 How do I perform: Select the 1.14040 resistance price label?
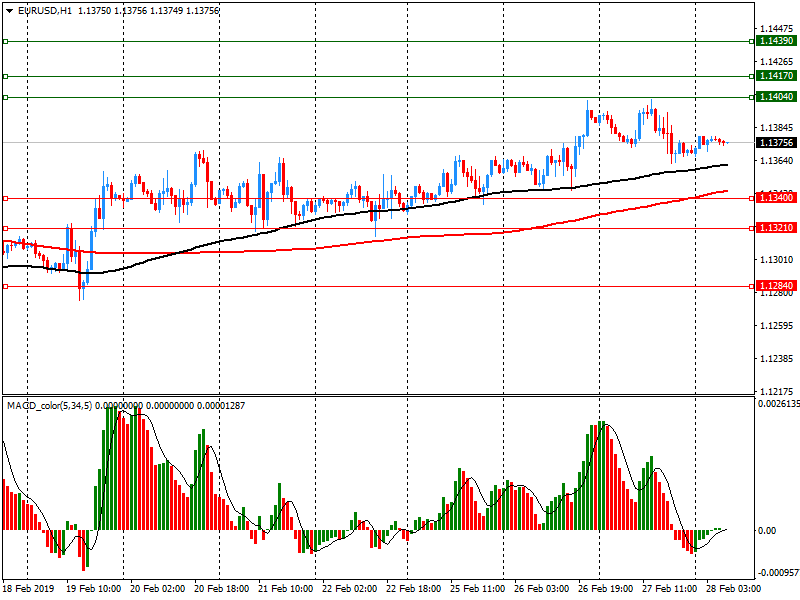click(x=776, y=97)
